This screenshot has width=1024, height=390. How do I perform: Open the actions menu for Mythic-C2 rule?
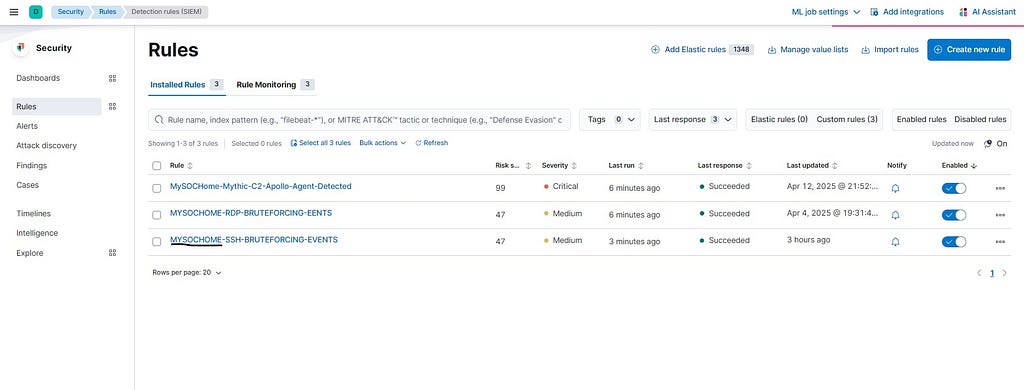(1000, 188)
